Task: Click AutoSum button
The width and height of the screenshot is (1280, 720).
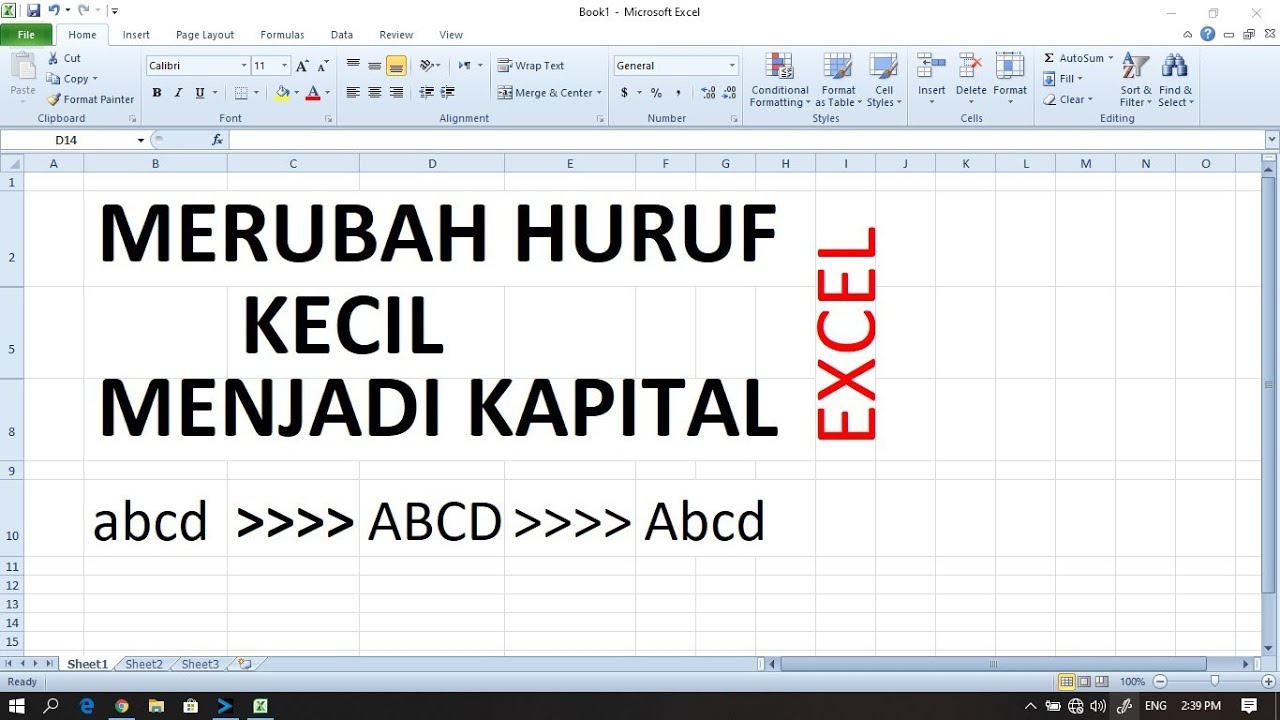Action: point(1079,58)
